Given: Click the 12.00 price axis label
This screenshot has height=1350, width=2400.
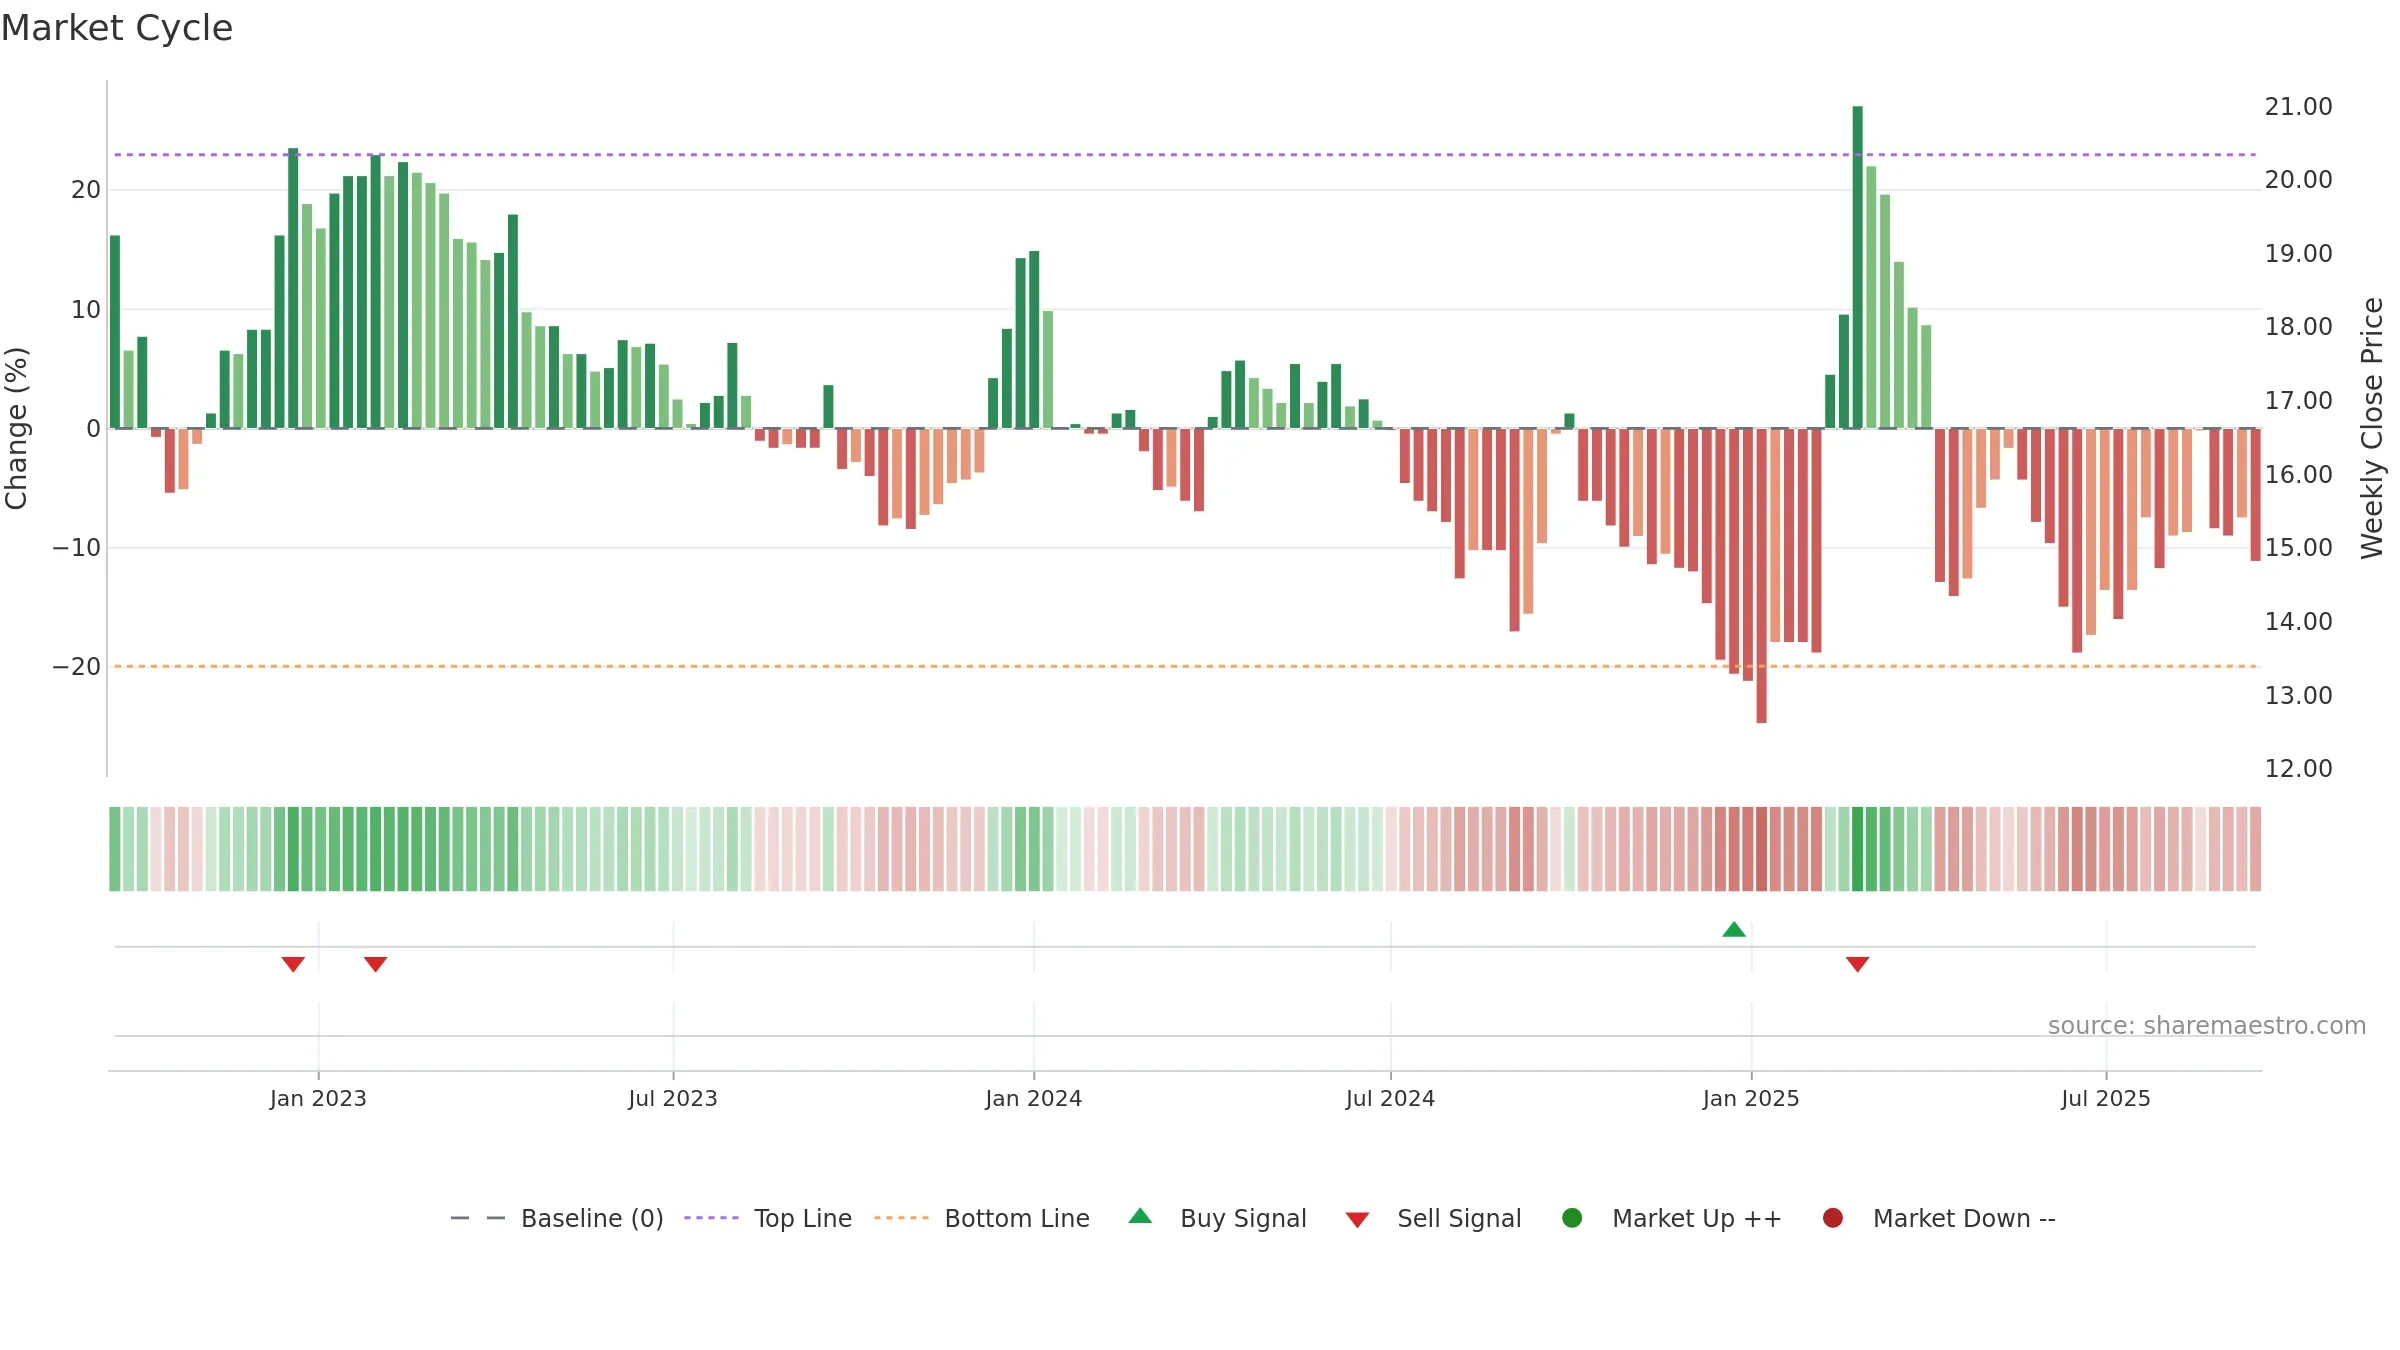Looking at the screenshot, I should (x=2298, y=769).
